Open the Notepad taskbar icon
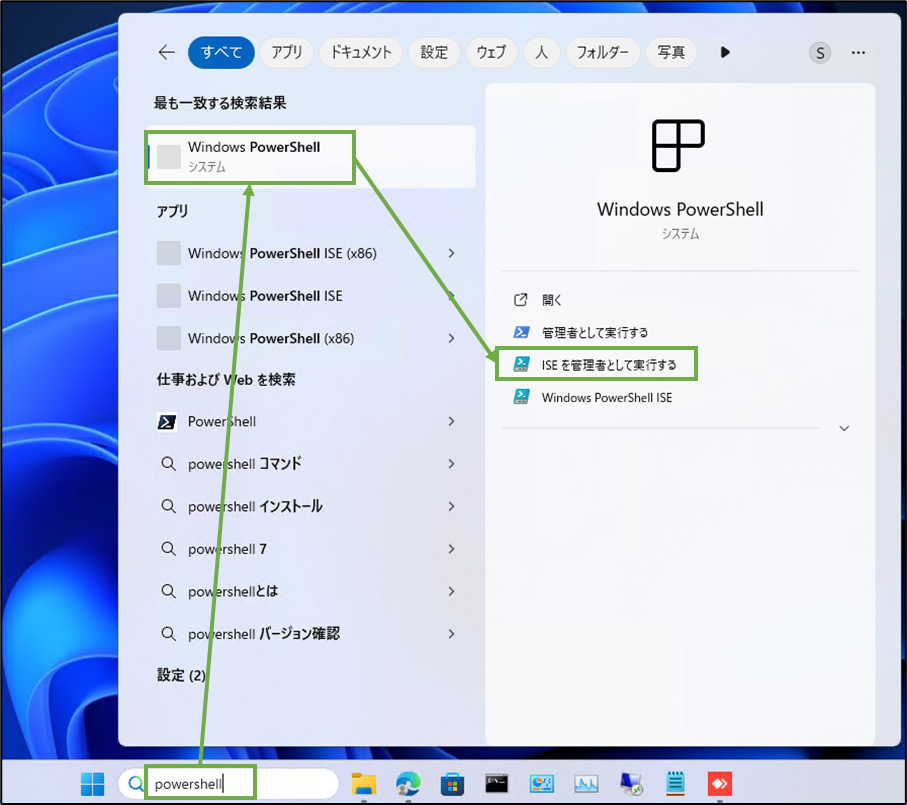The height and width of the screenshot is (805, 907). tap(675, 784)
